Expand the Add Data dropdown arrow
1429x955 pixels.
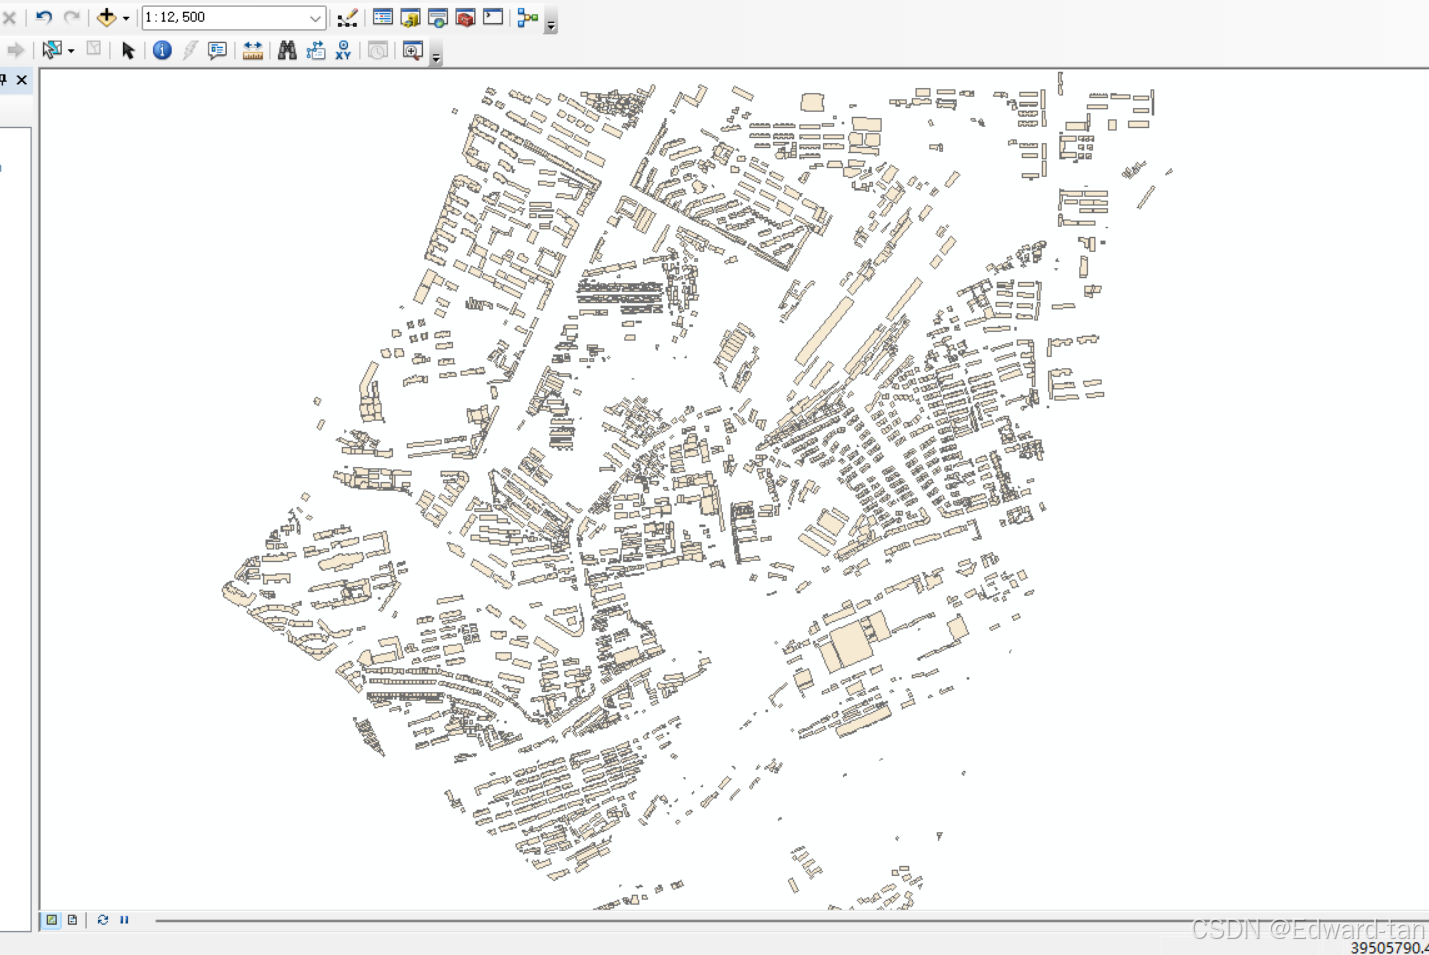tap(126, 18)
